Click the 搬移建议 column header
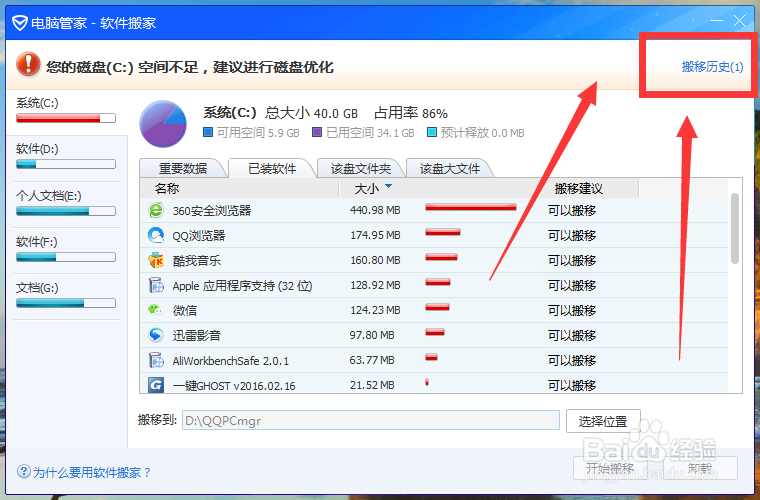Viewport: 760px width, 500px height. click(x=579, y=188)
